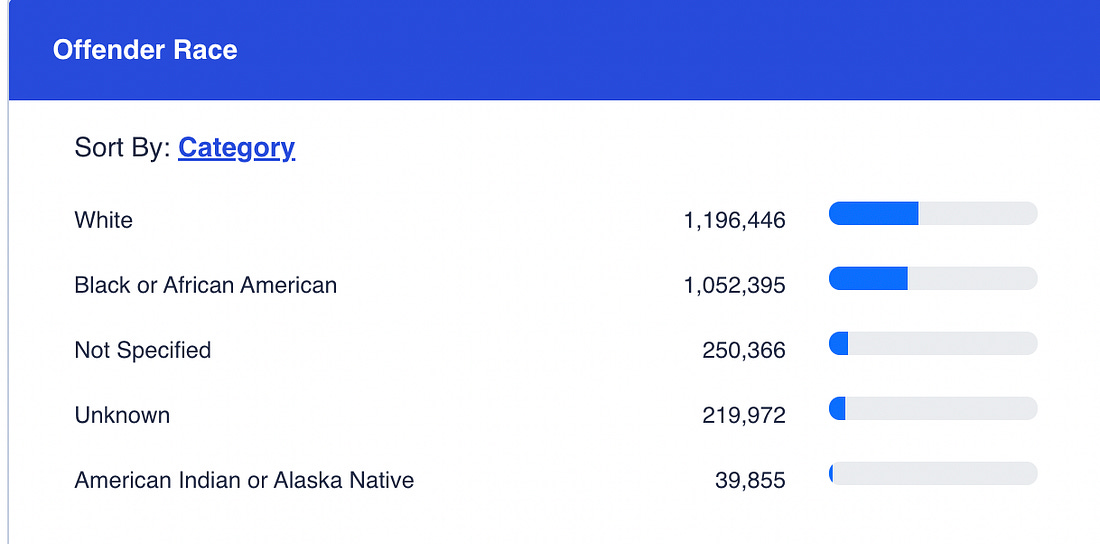Click the 219,972 count value
1100x544 pixels.
tap(743, 416)
